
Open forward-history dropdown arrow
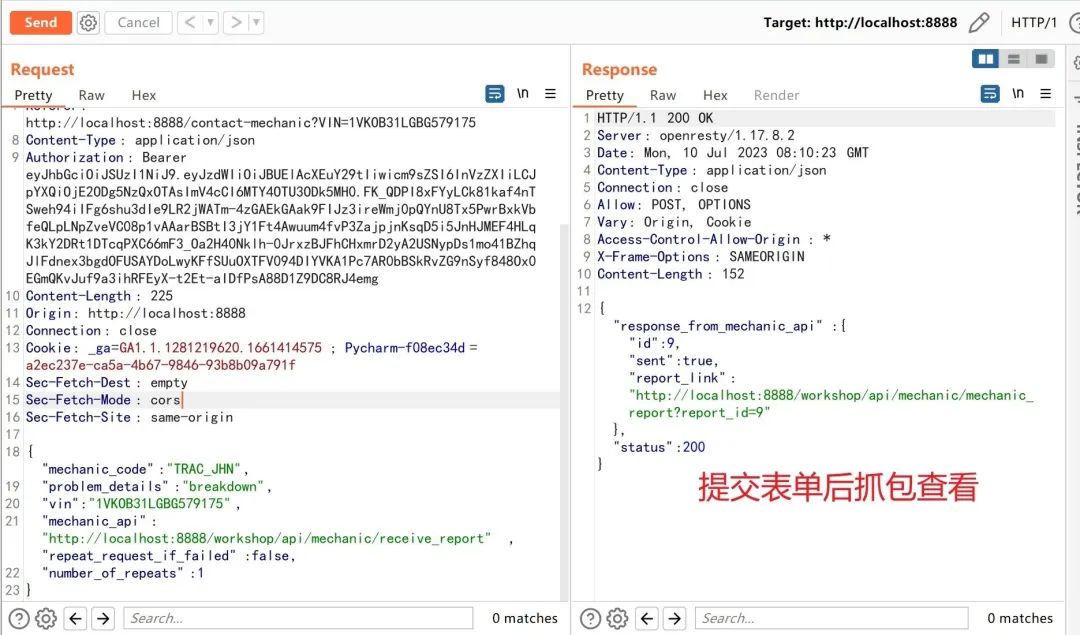pyautogui.click(x=256, y=23)
